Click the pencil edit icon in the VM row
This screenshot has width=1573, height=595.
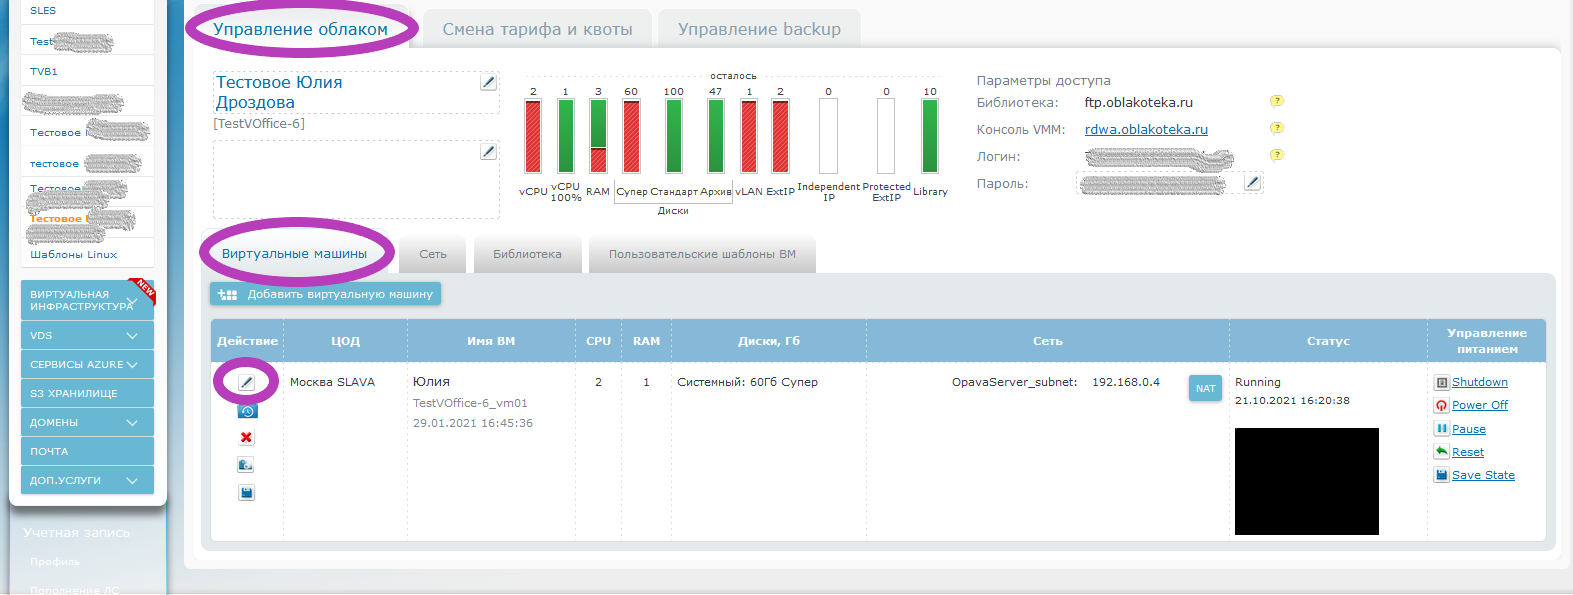pyautogui.click(x=246, y=382)
